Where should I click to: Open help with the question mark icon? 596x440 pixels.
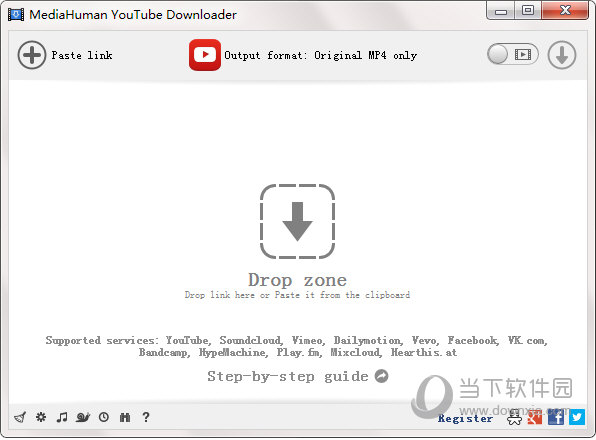(146, 417)
